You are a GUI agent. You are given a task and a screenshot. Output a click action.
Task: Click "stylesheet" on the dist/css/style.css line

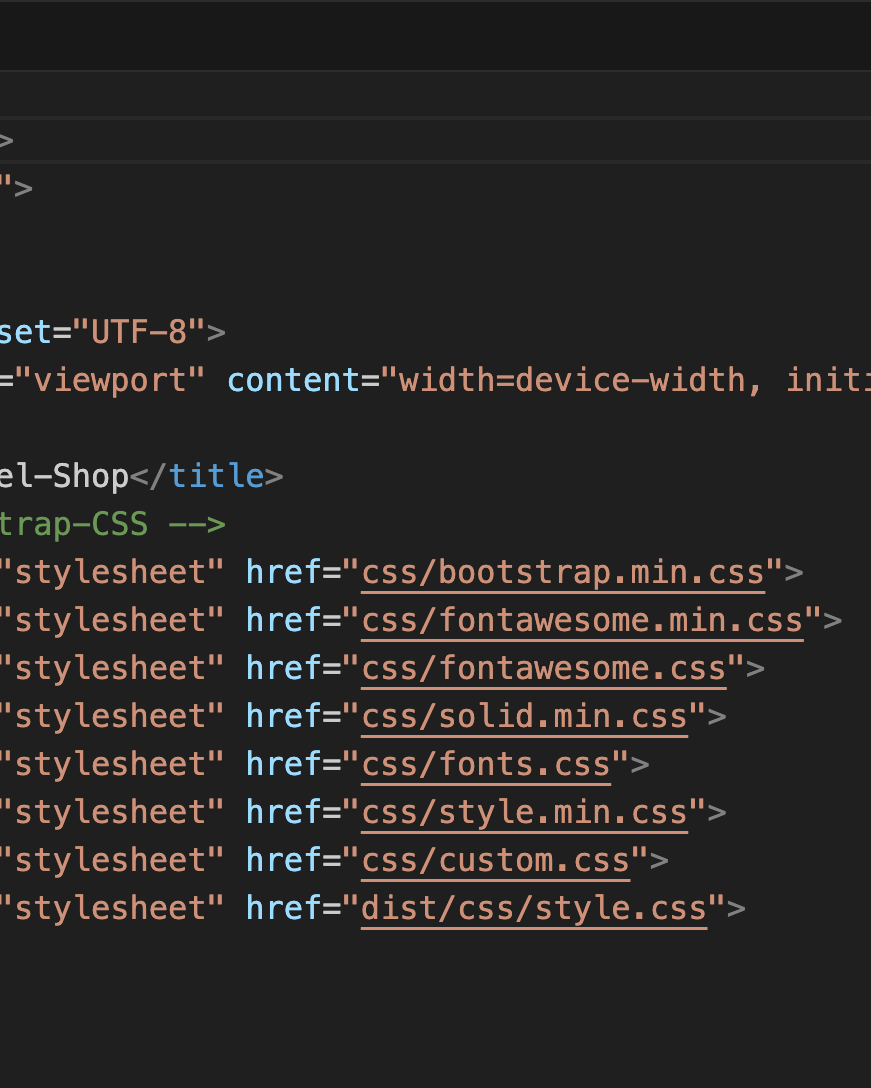point(115,908)
